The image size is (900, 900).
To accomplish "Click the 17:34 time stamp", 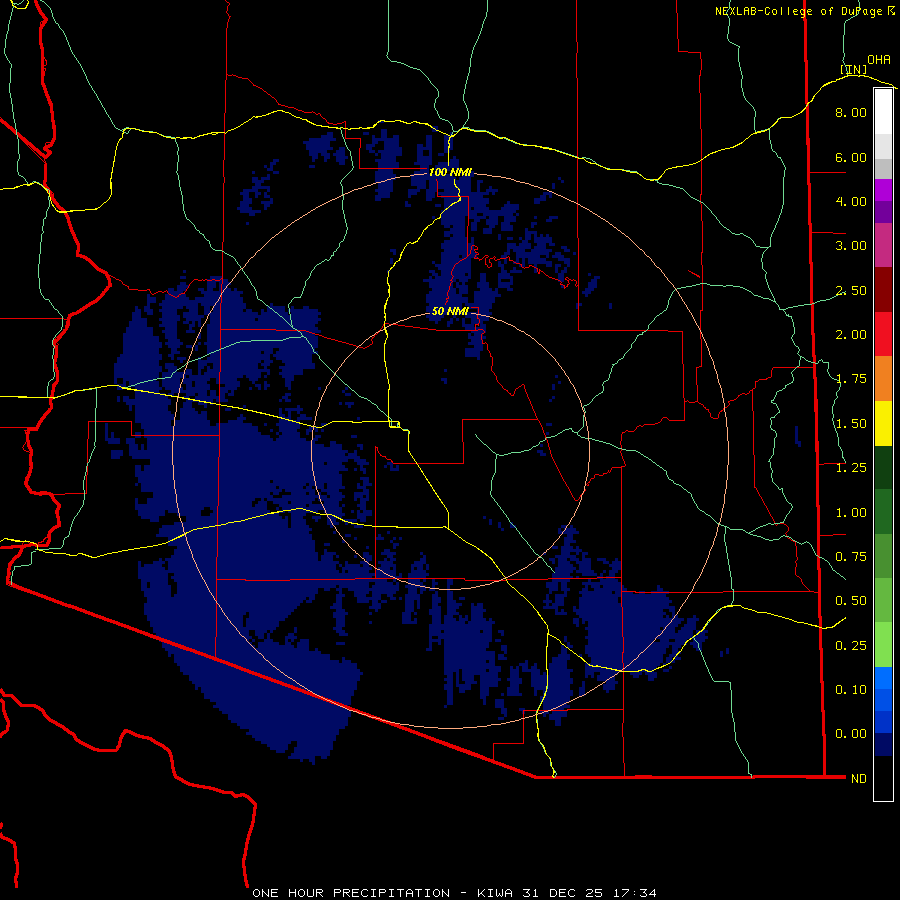I will [x=634, y=893].
